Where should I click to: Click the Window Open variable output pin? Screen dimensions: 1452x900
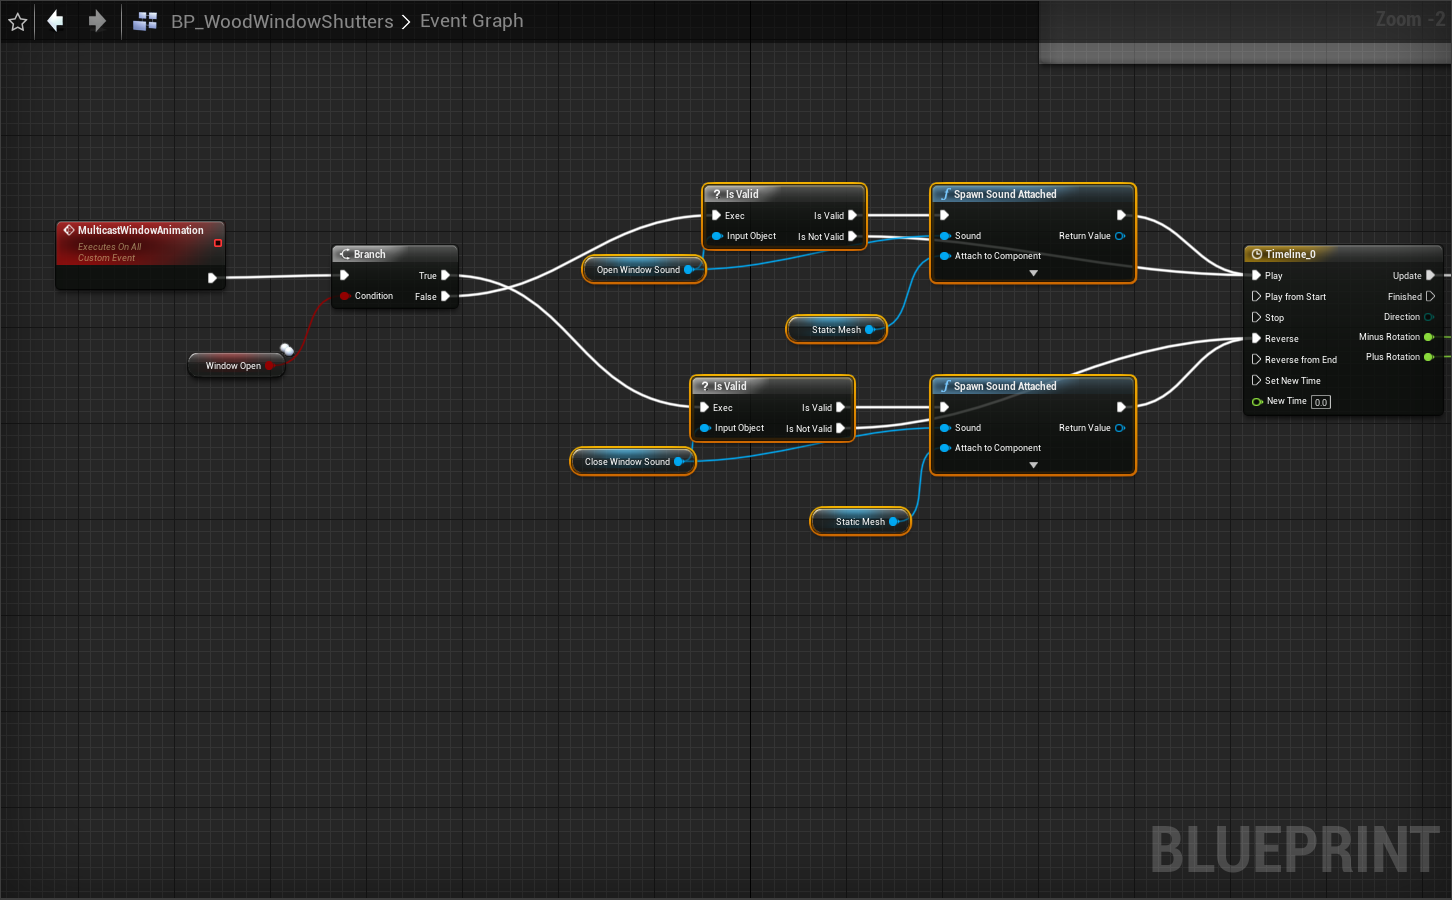point(270,366)
